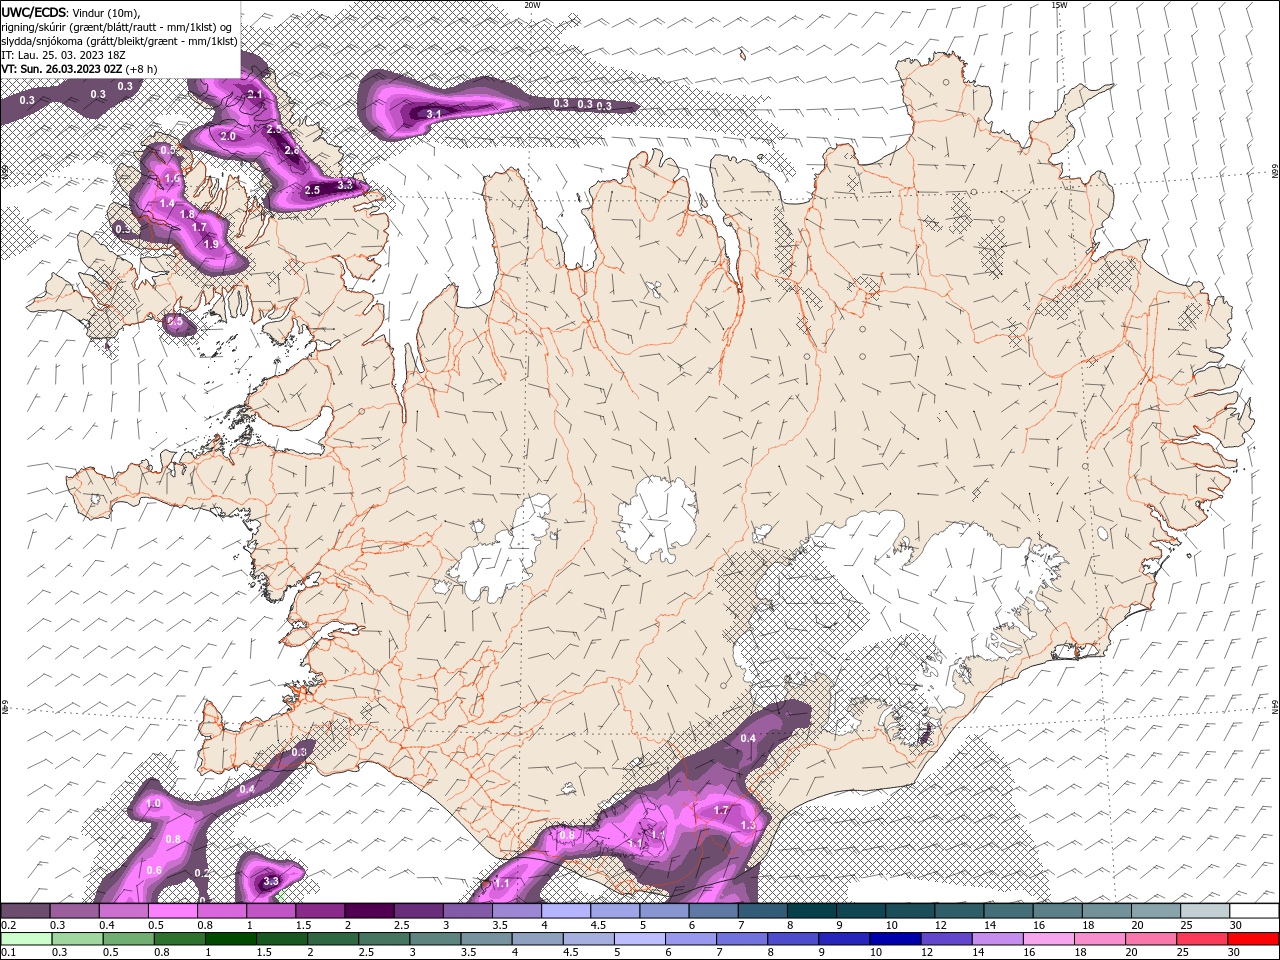The height and width of the screenshot is (960, 1280).
Task: Click bottom-row legend swatch between 0.1 and 0.3
Action: 26,939
